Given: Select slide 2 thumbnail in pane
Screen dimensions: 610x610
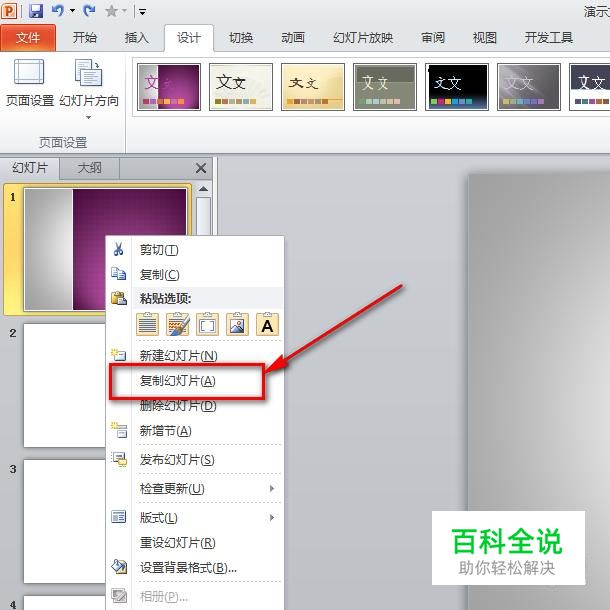Looking at the screenshot, I should click(x=64, y=385).
